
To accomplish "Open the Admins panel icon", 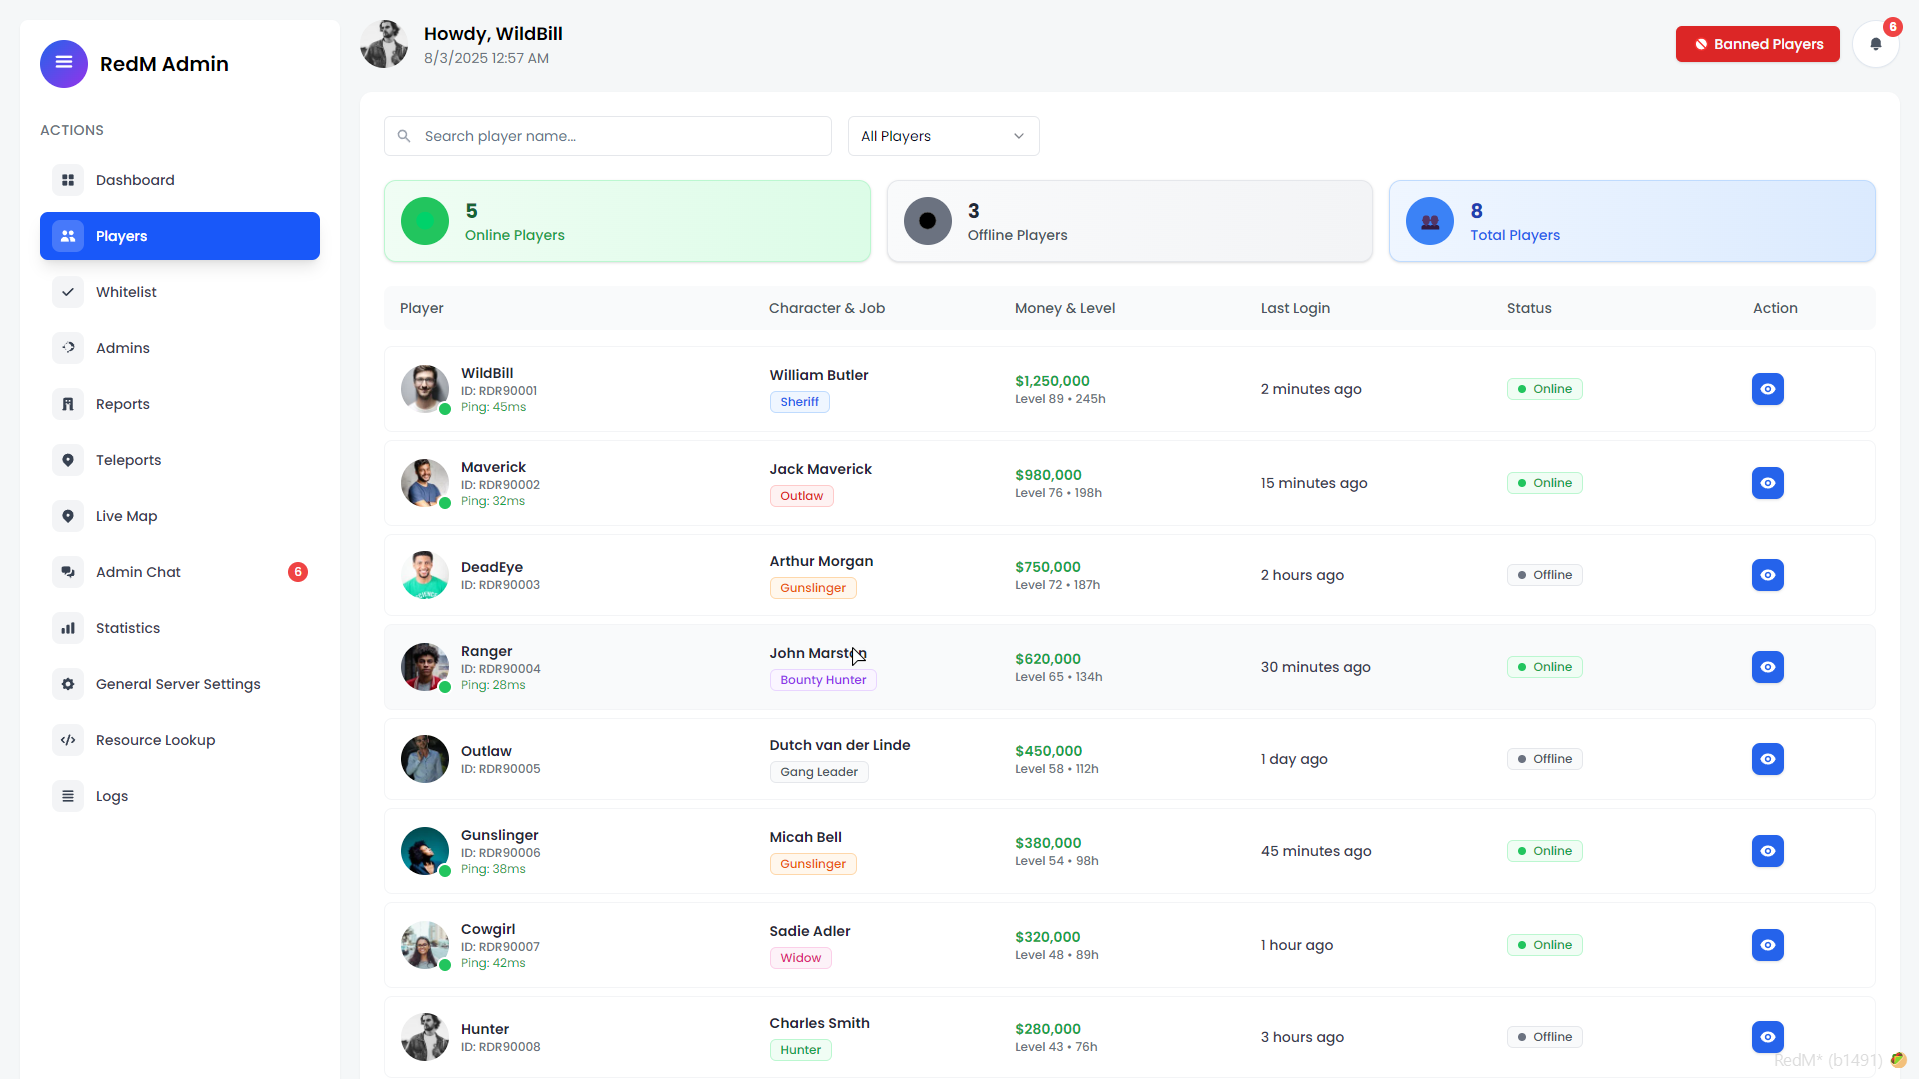I will click(x=67, y=348).
